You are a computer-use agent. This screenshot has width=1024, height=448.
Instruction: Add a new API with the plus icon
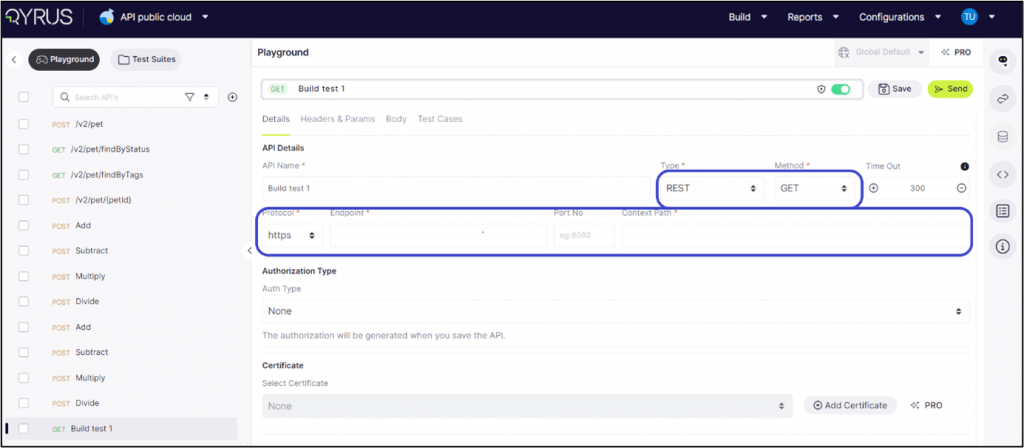pos(232,97)
